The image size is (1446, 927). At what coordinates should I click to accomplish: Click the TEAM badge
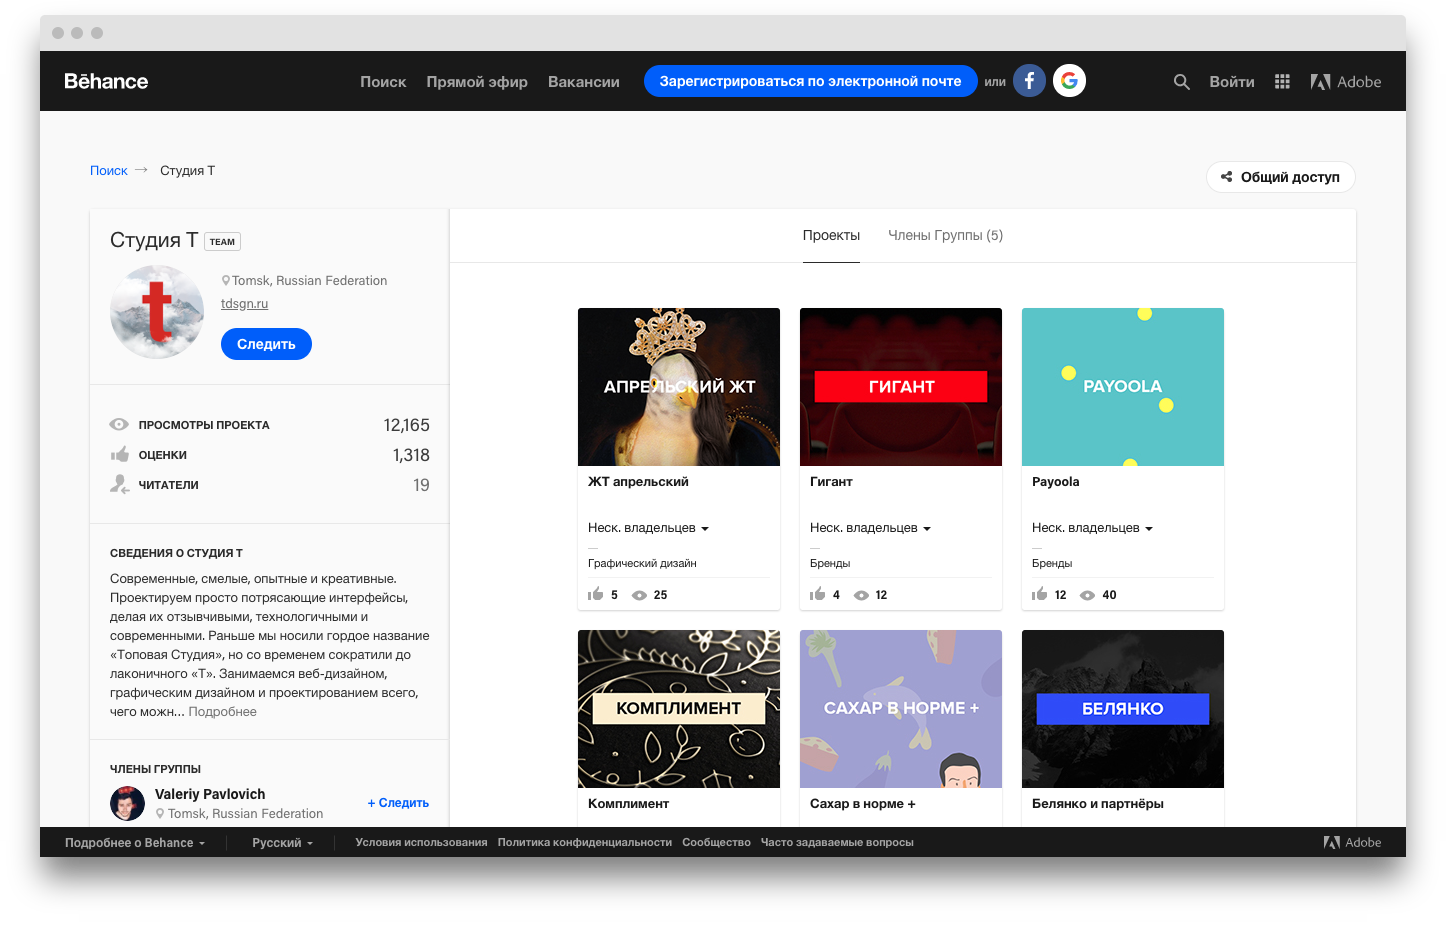click(222, 241)
